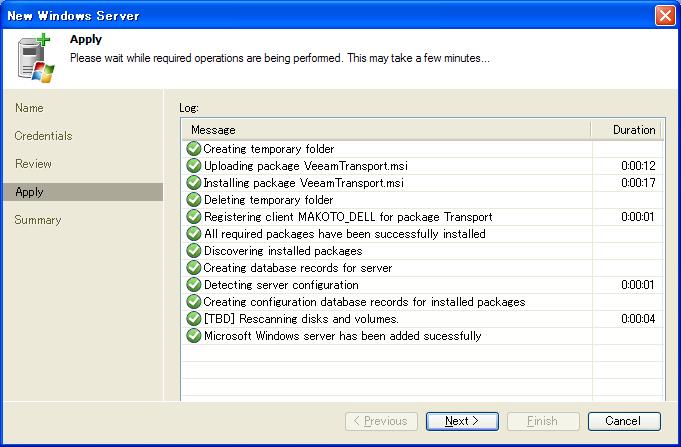Select the Apply wizard step
The image size is (681, 447).
(x=83, y=192)
